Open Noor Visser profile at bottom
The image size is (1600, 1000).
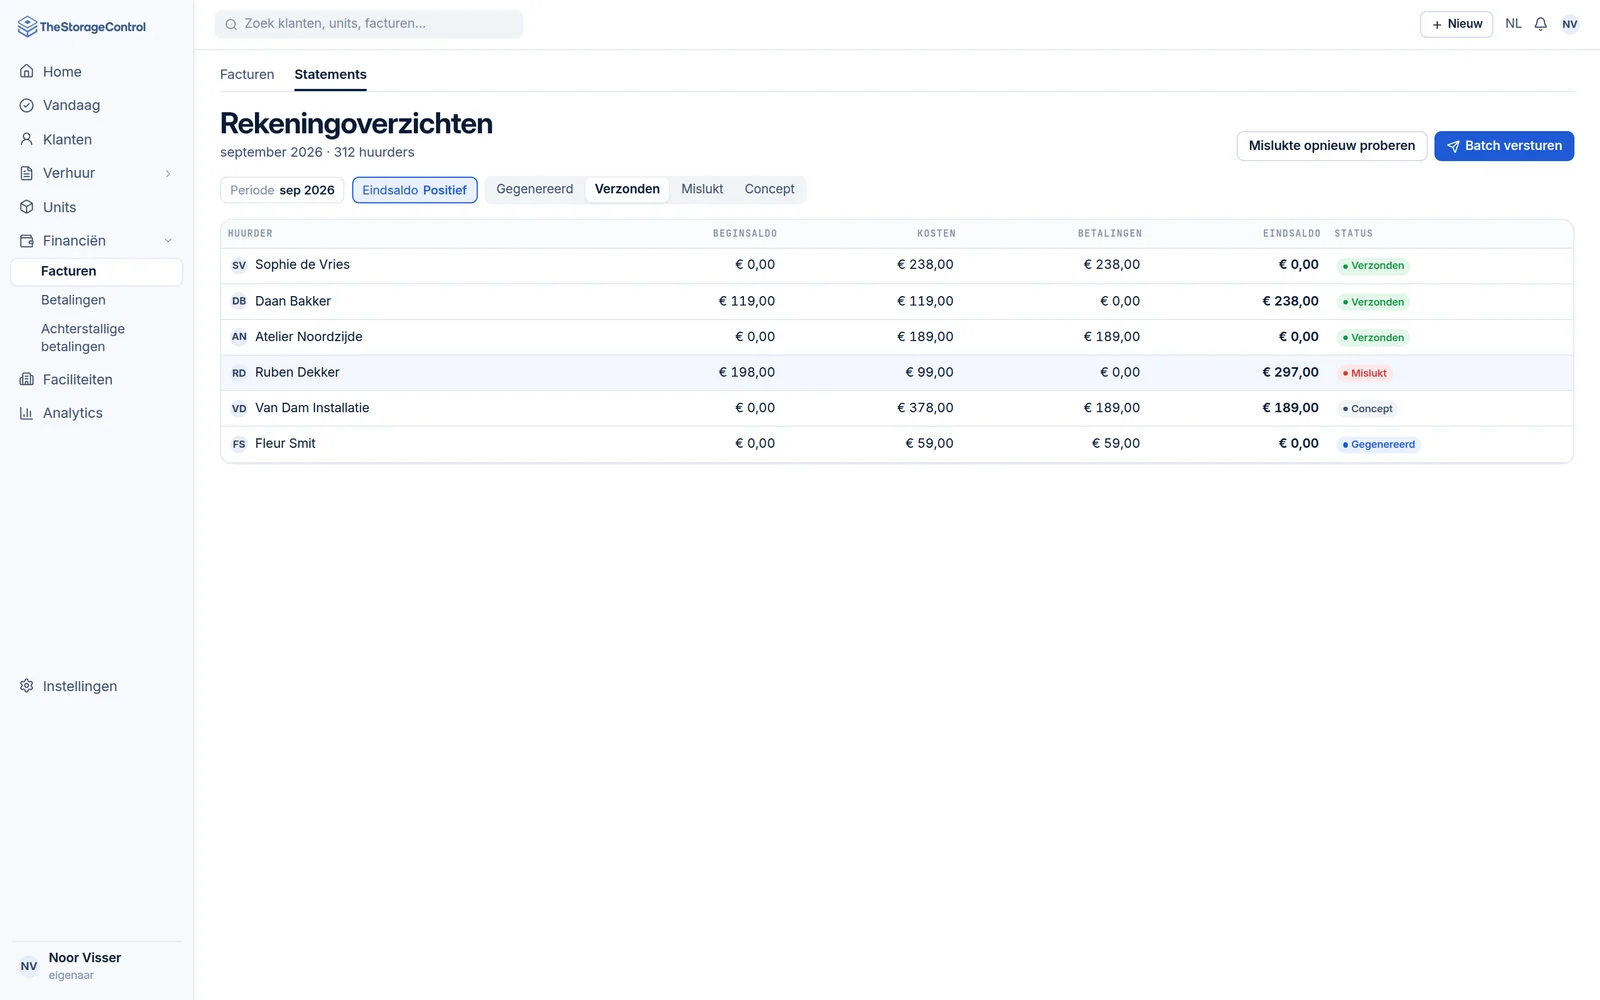click(96, 965)
